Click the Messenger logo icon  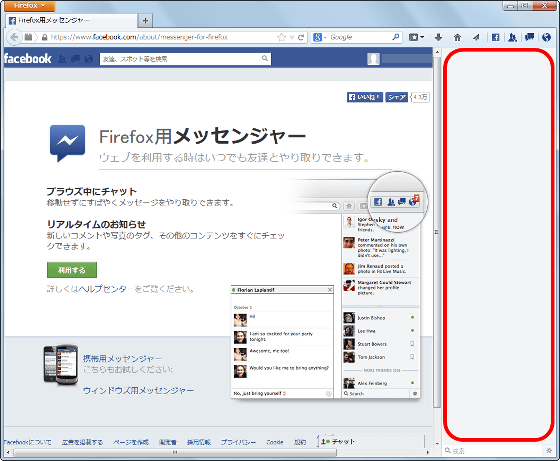(68, 143)
